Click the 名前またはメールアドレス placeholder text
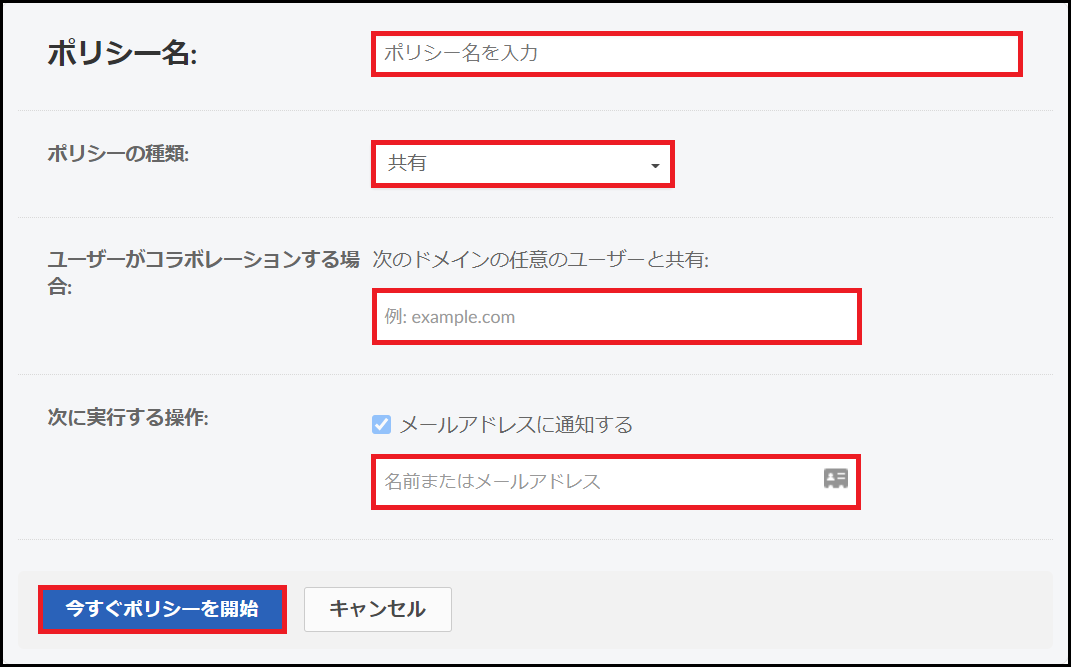 [492, 481]
